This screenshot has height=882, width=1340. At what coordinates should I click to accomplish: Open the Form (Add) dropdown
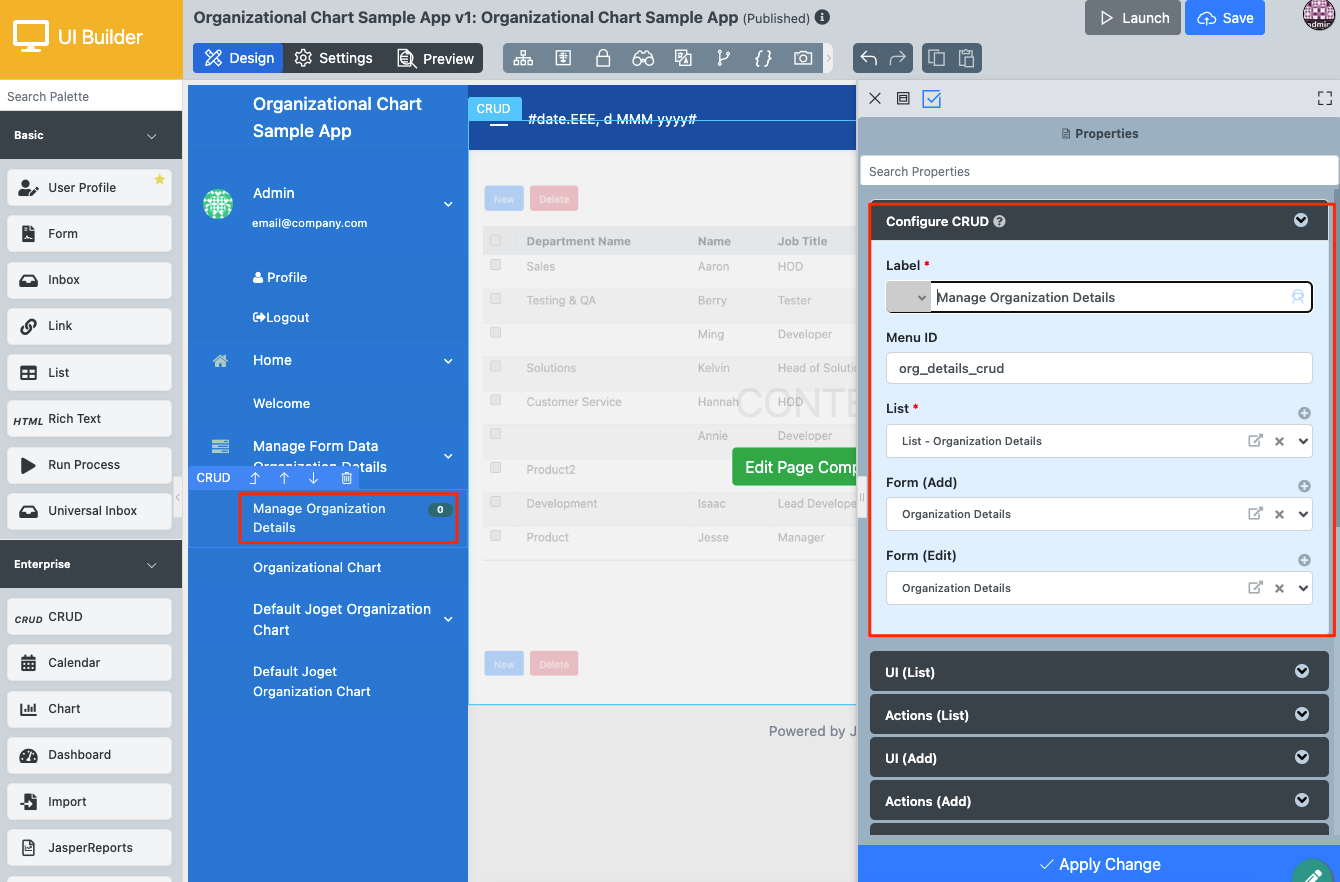point(1303,514)
